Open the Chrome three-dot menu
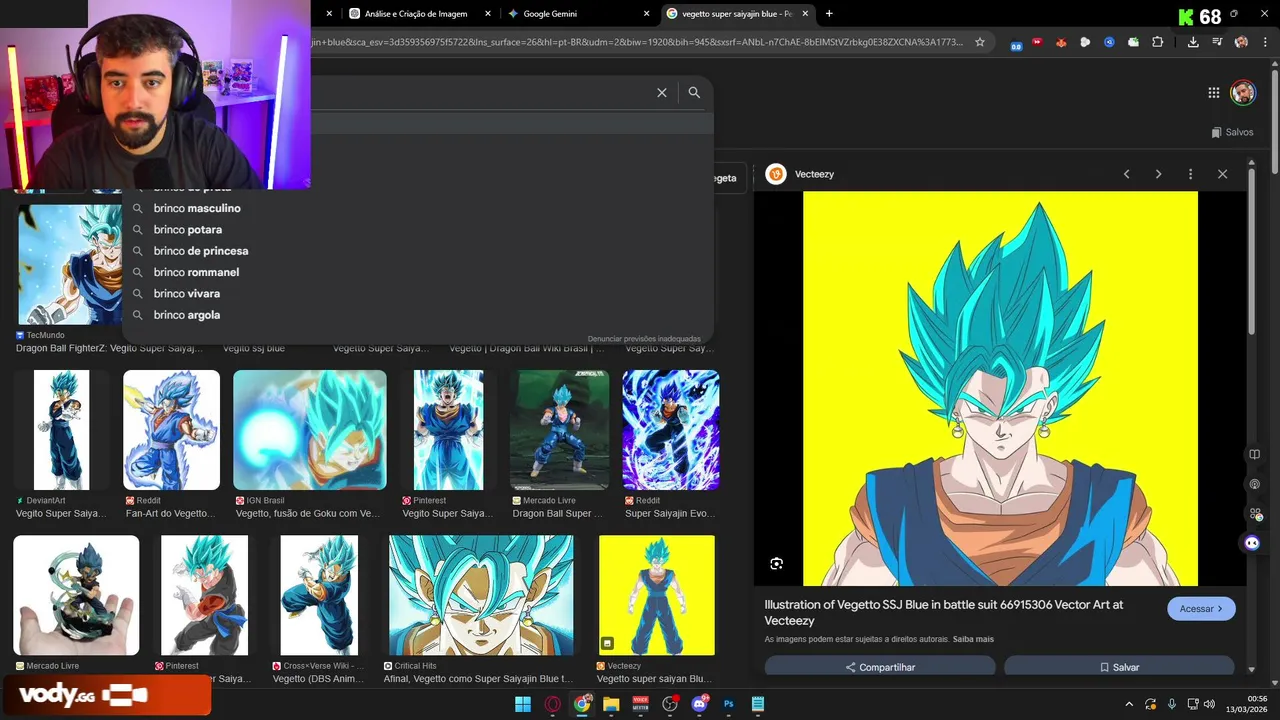The image size is (1280, 720). click(1264, 42)
